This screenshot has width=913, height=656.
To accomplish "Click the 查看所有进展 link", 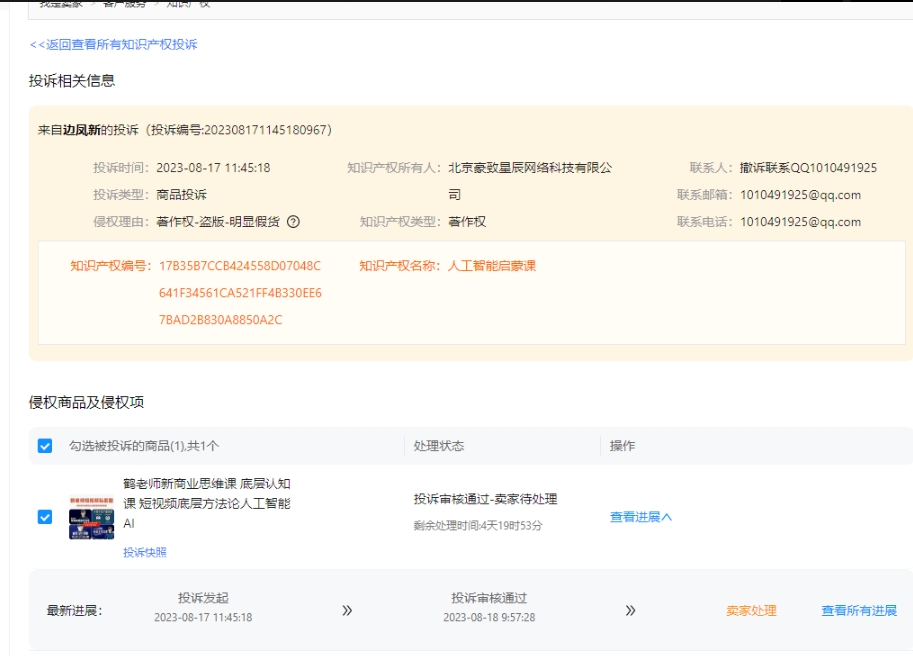I will point(859,611).
